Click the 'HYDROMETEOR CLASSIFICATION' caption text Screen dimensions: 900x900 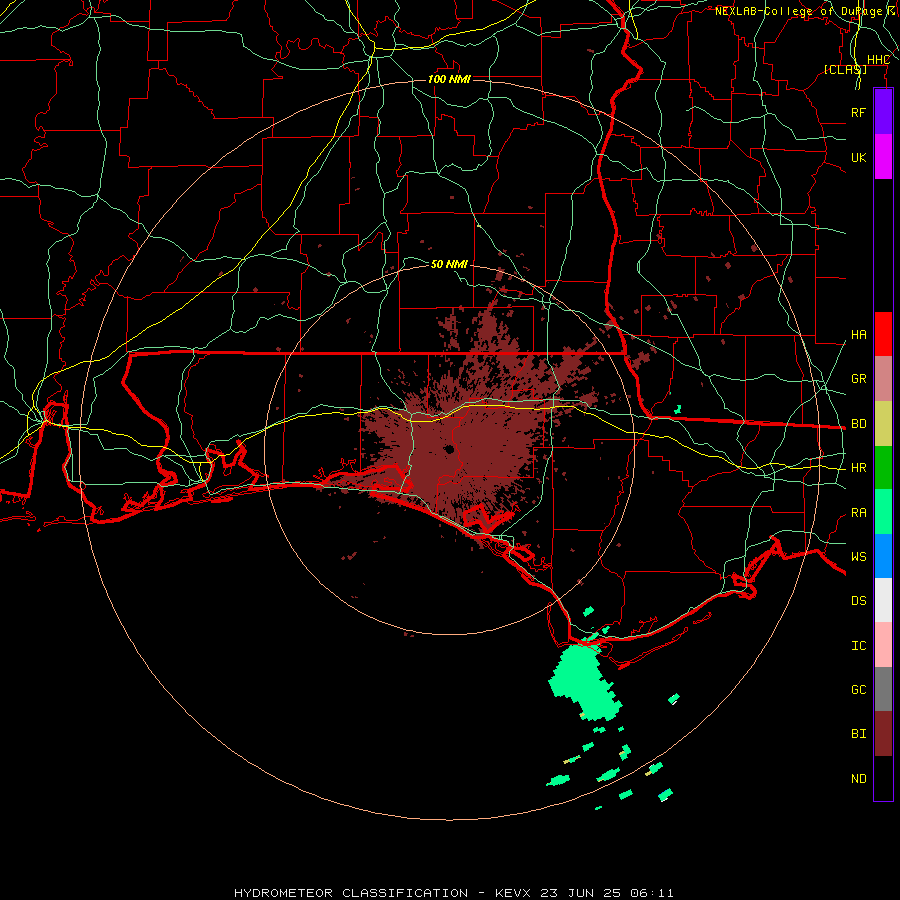point(351,893)
